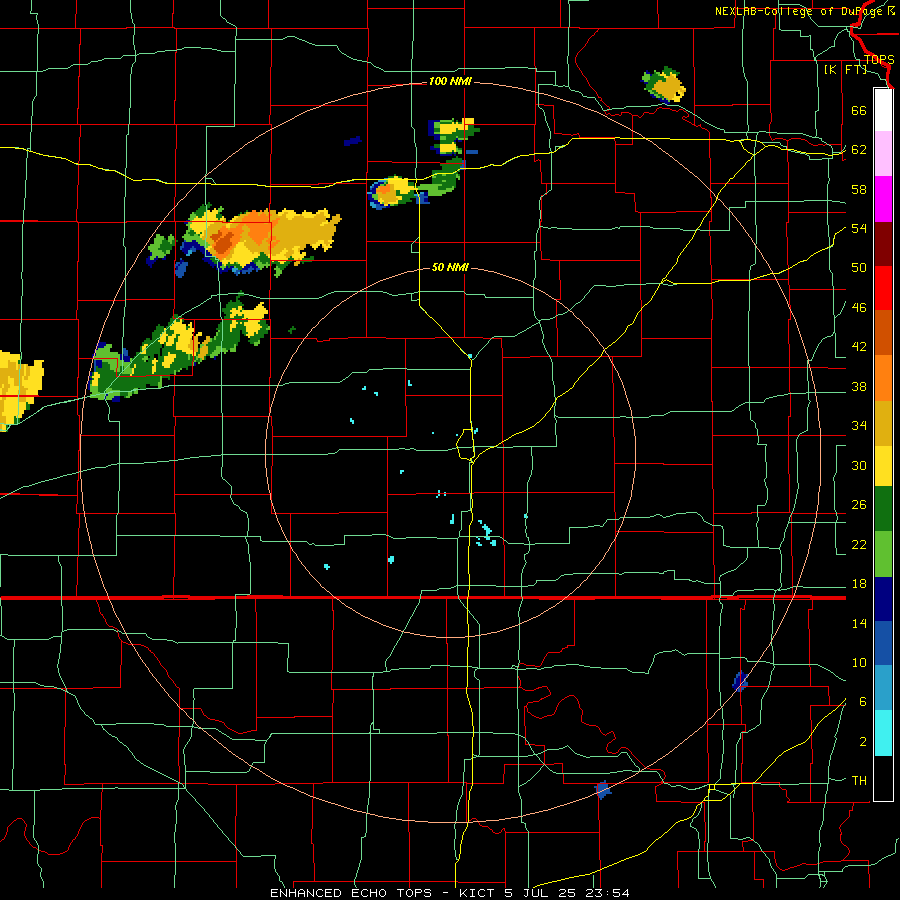Click the "66" legend value
900x900 pixels.
click(859, 110)
